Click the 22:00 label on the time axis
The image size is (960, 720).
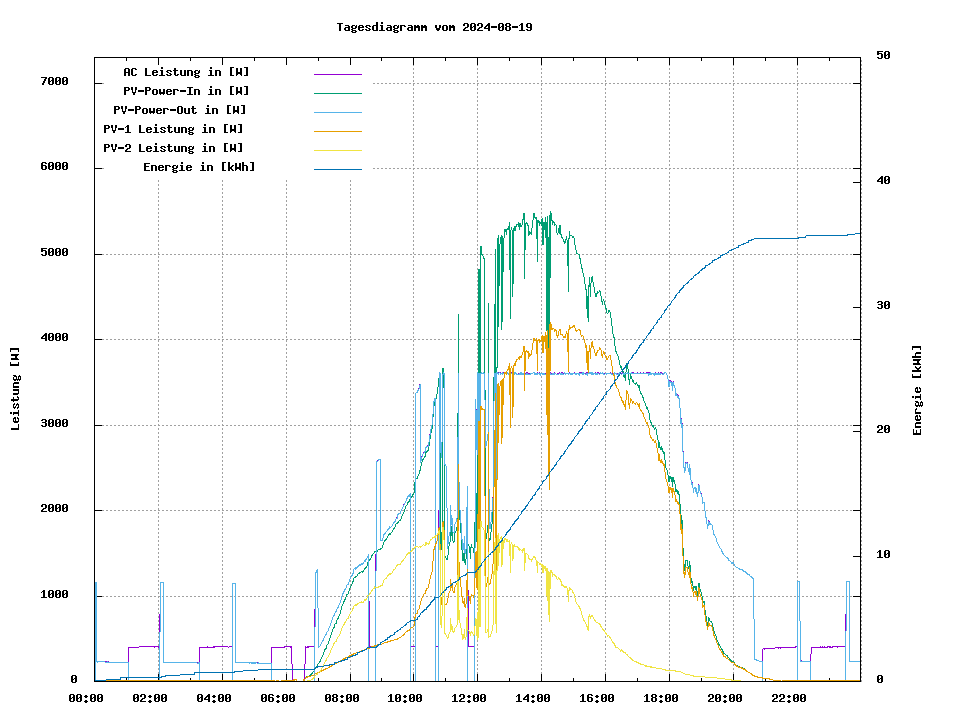(789, 698)
